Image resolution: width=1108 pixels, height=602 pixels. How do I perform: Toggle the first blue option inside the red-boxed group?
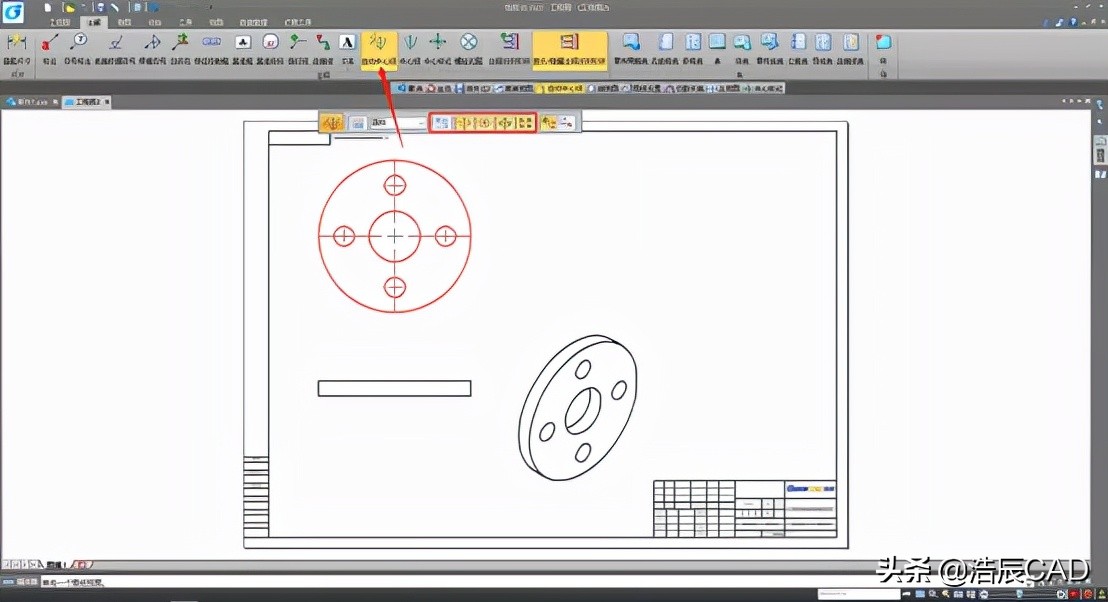pos(442,123)
